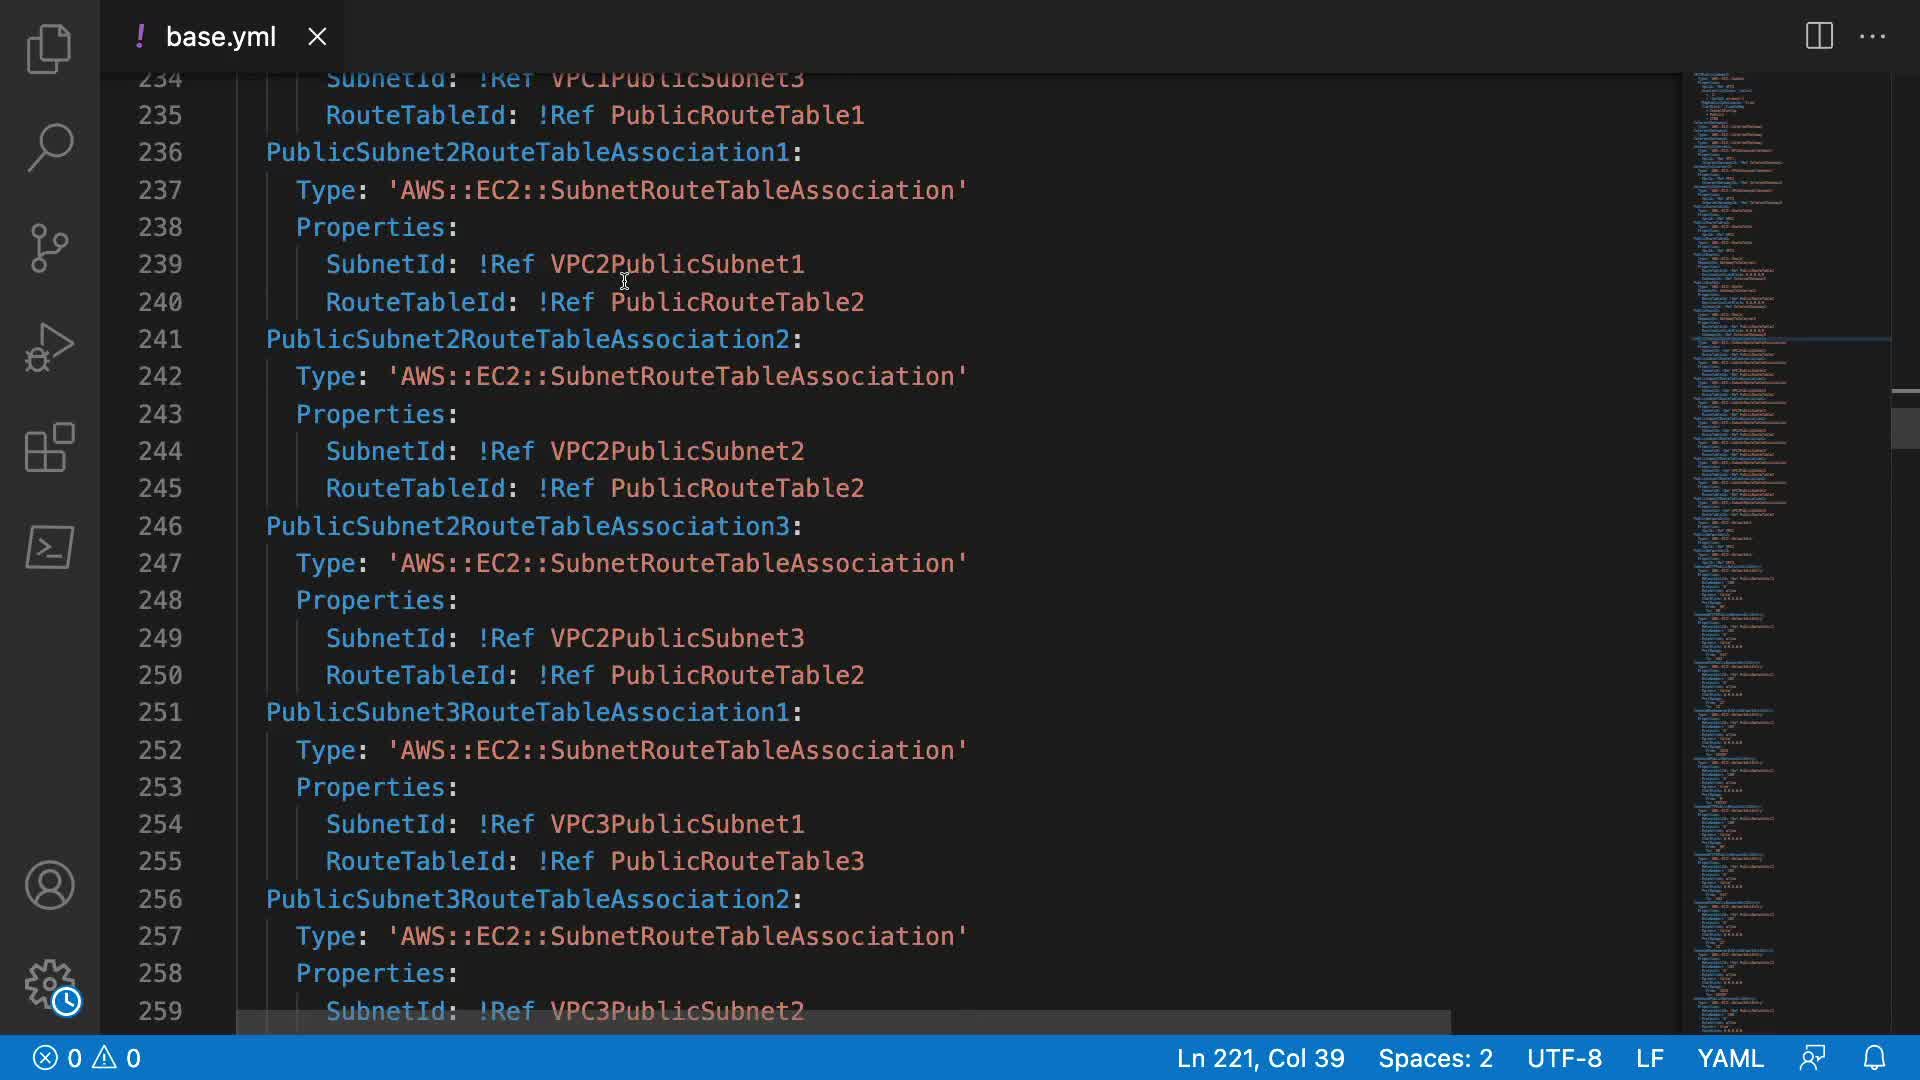This screenshot has height=1080, width=1920.
Task: Change end of line sequence LF
Action: 1649,1058
